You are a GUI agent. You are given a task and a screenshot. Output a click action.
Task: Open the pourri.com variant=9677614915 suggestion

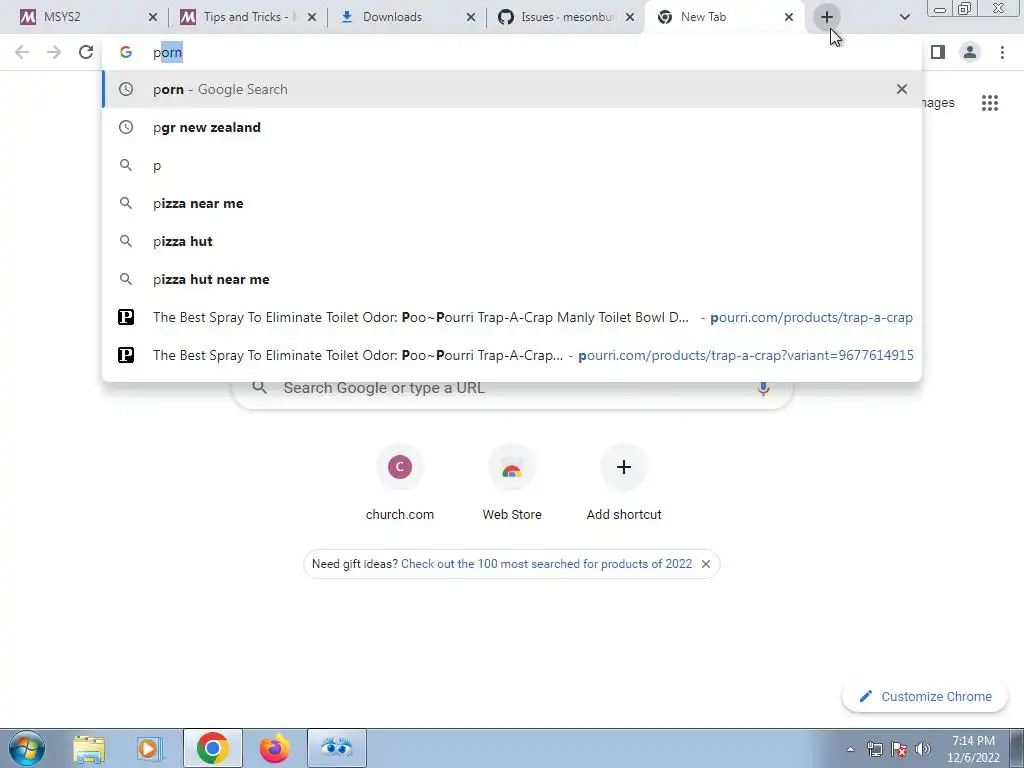coord(512,355)
